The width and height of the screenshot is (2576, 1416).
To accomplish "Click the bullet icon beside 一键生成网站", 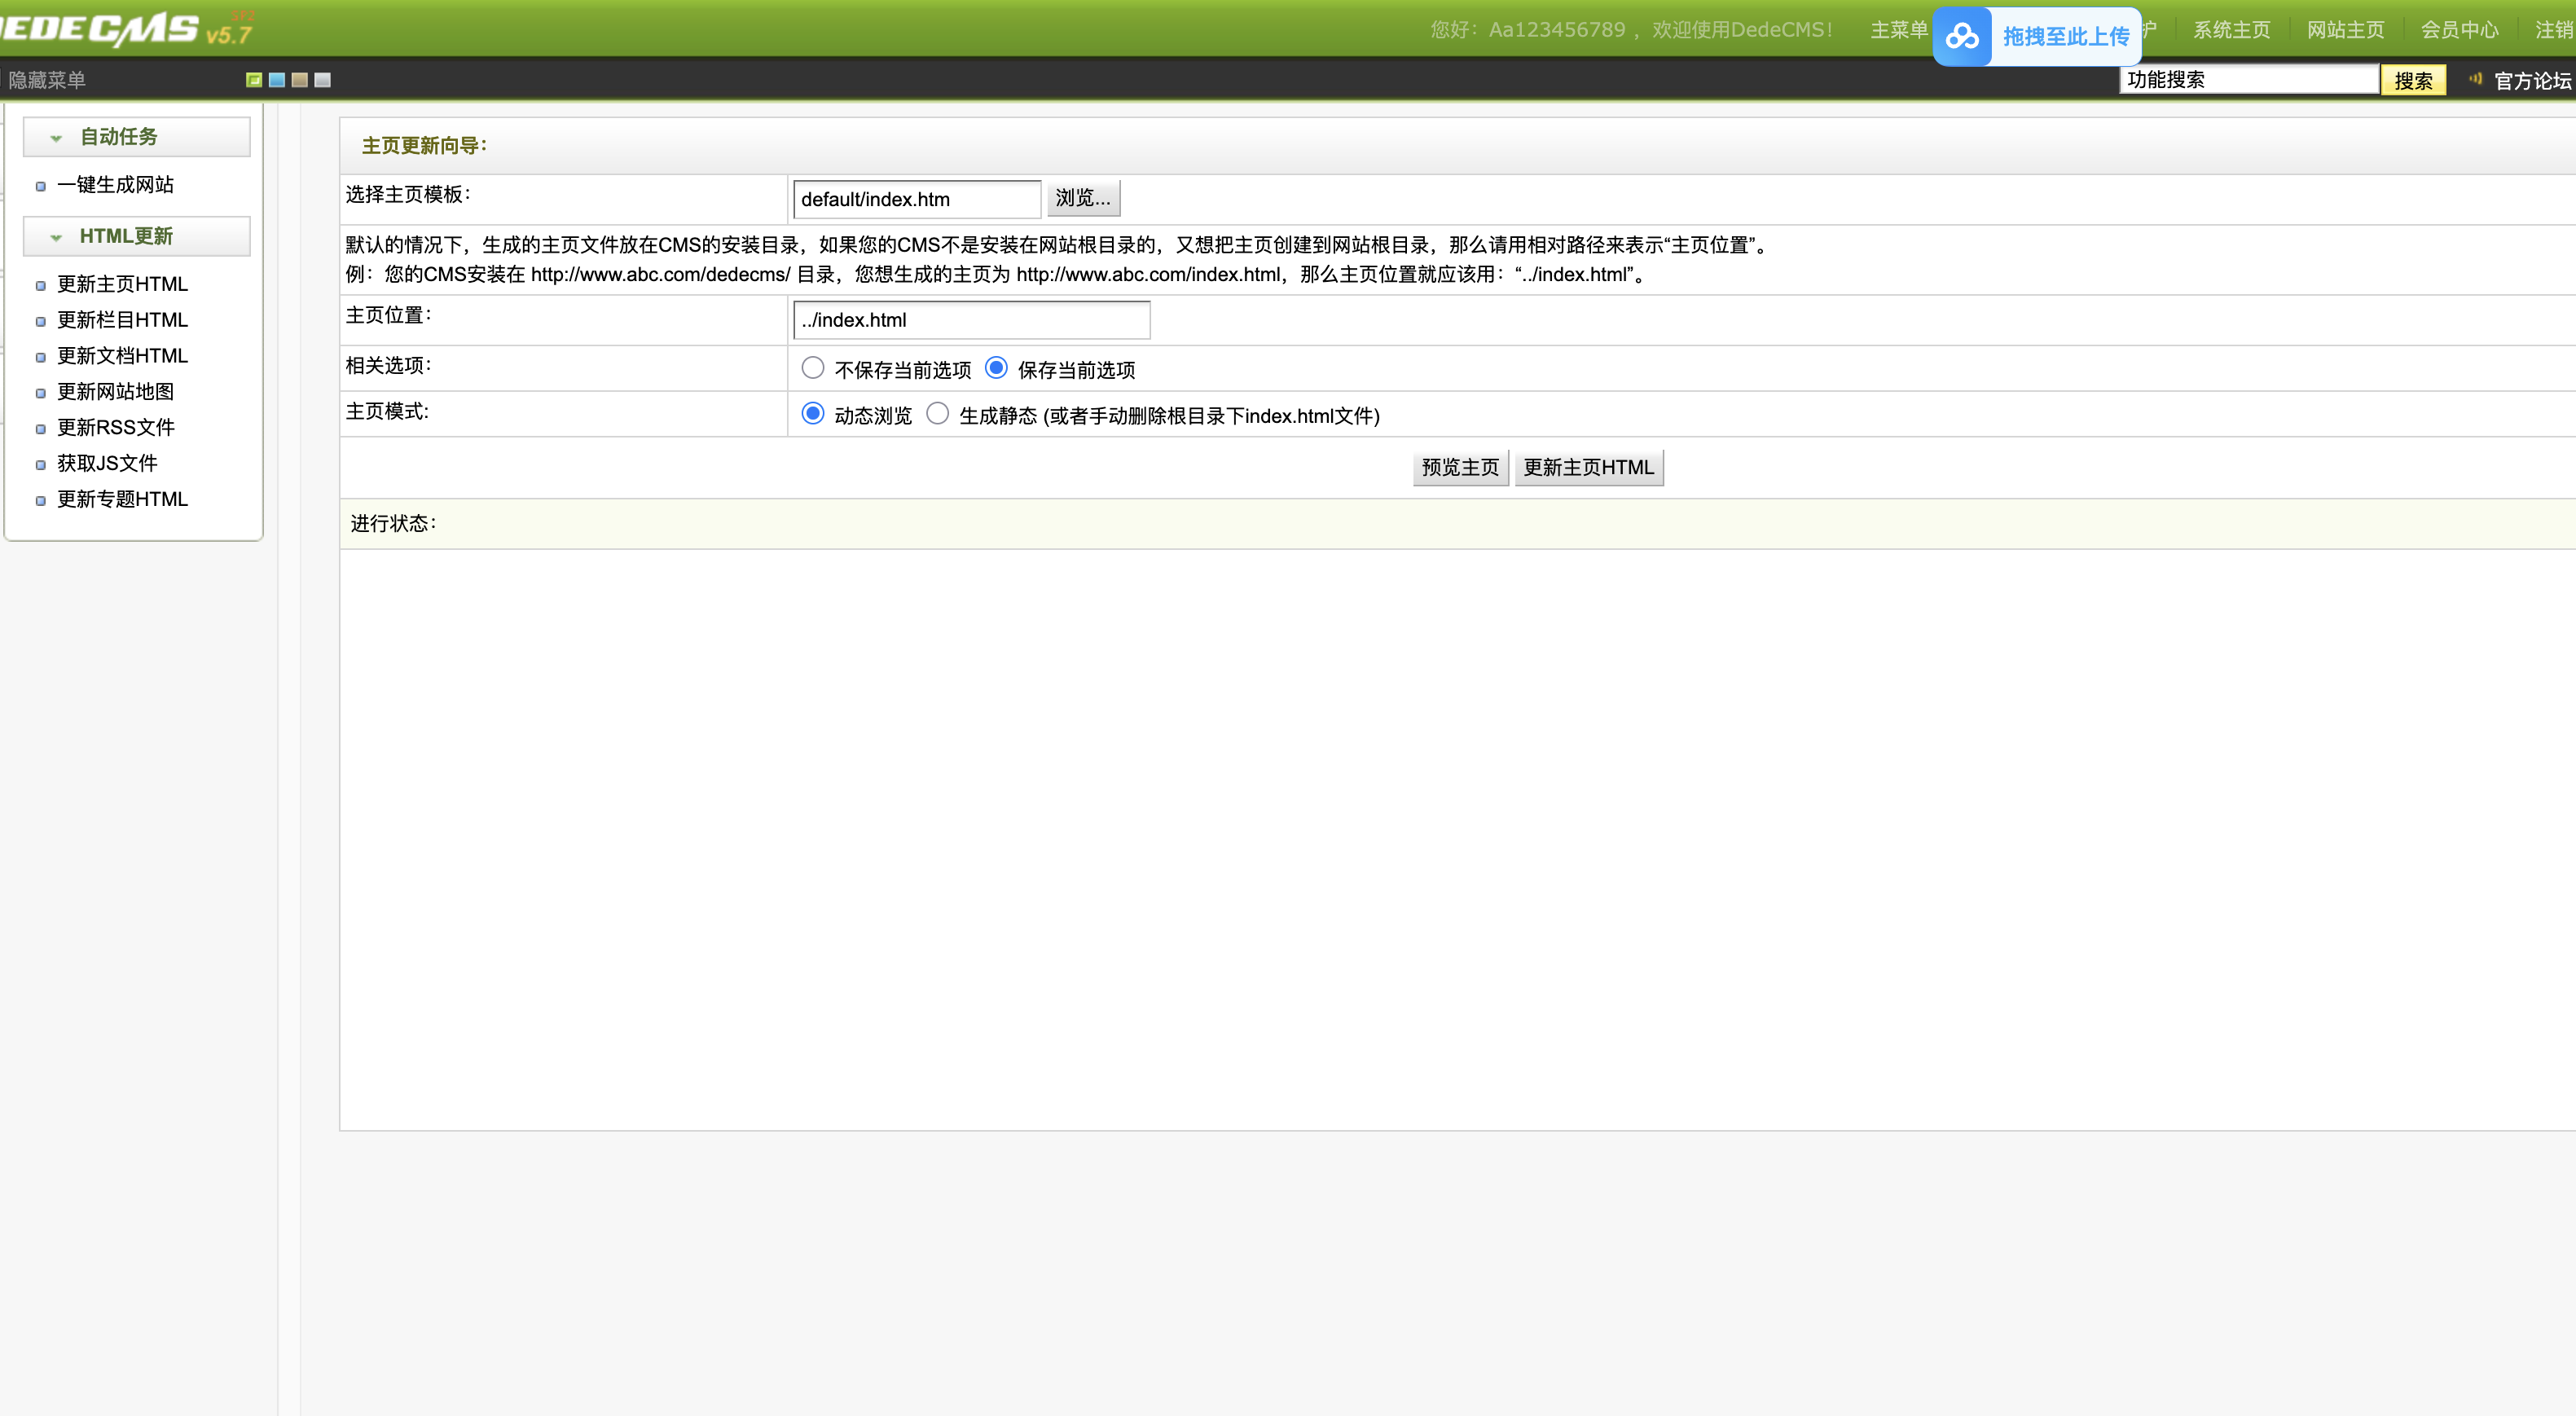I will pyautogui.click(x=41, y=186).
